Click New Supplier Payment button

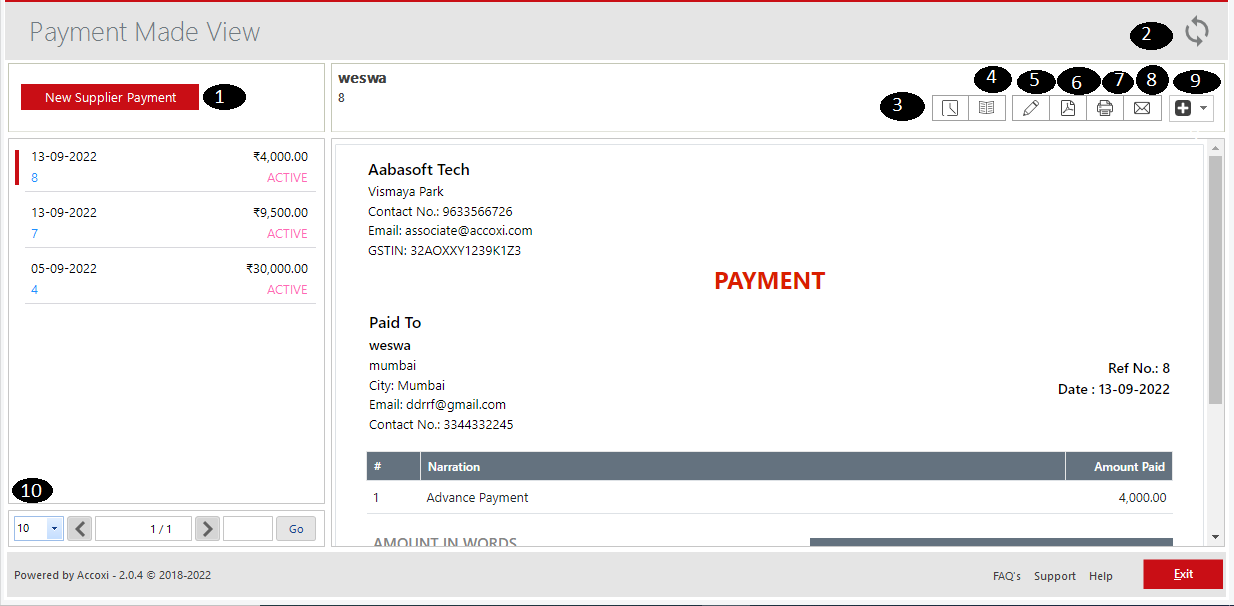[110, 97]
